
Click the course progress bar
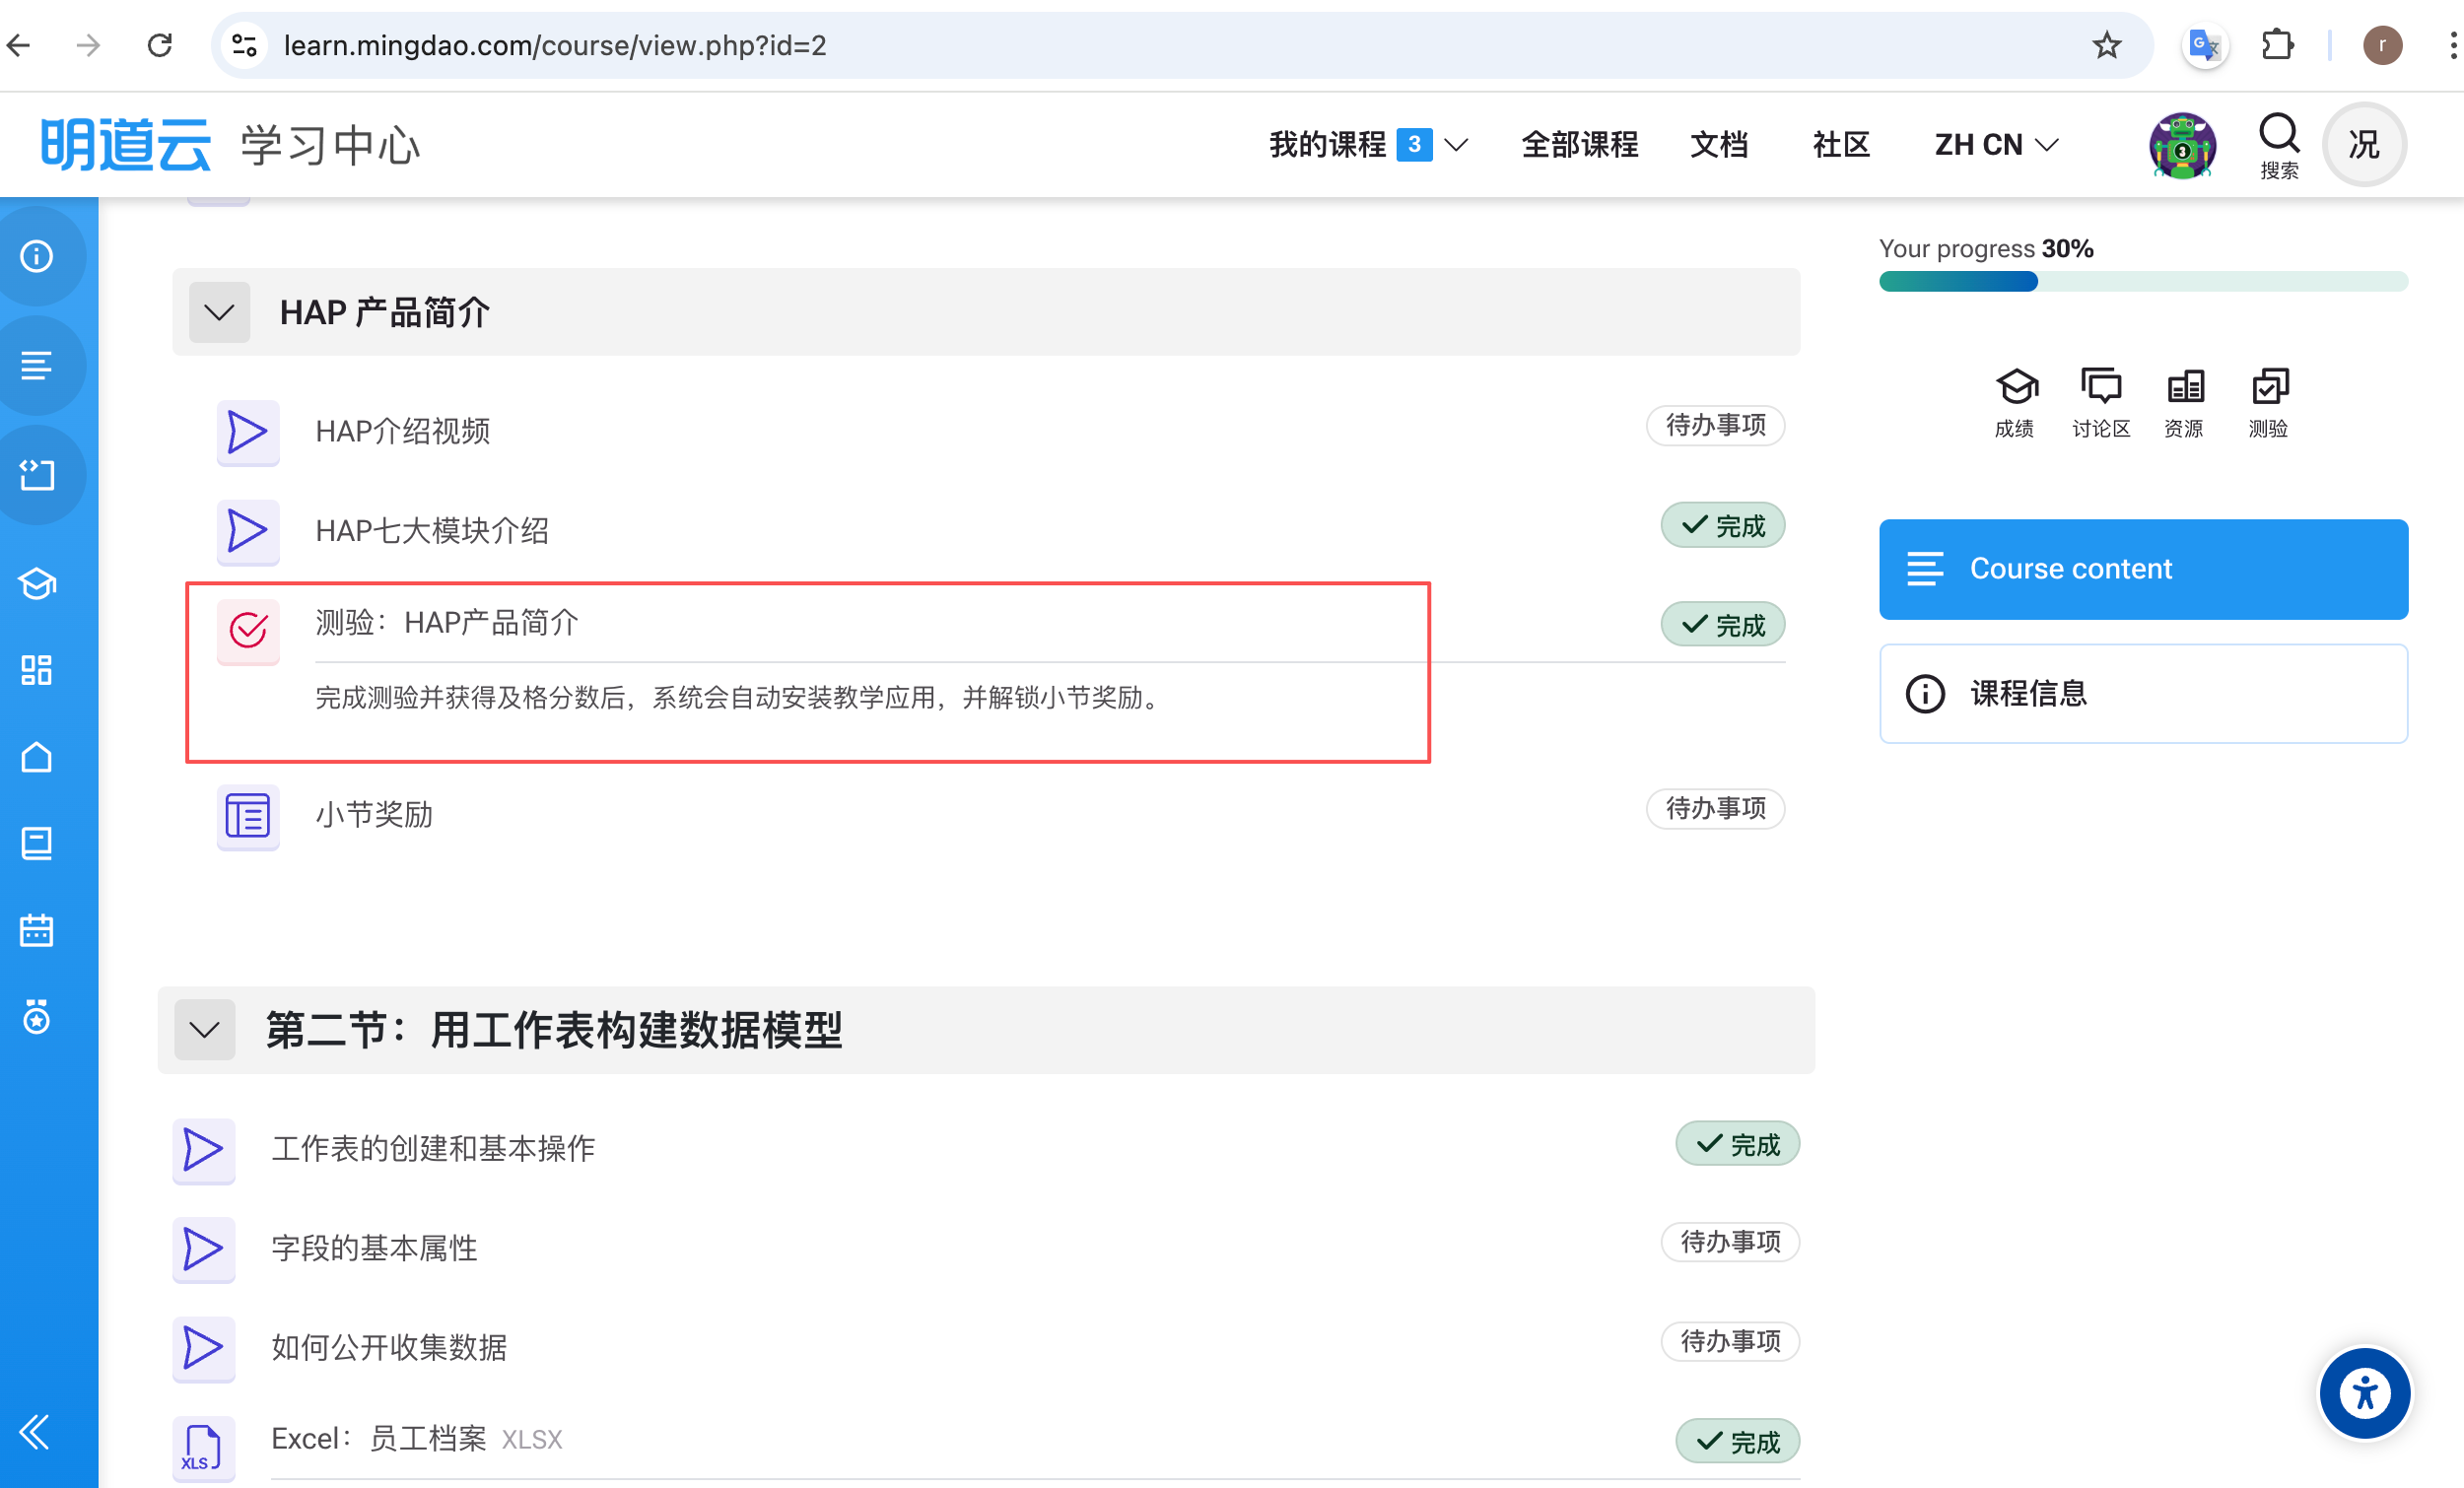tap(2142, 282)
